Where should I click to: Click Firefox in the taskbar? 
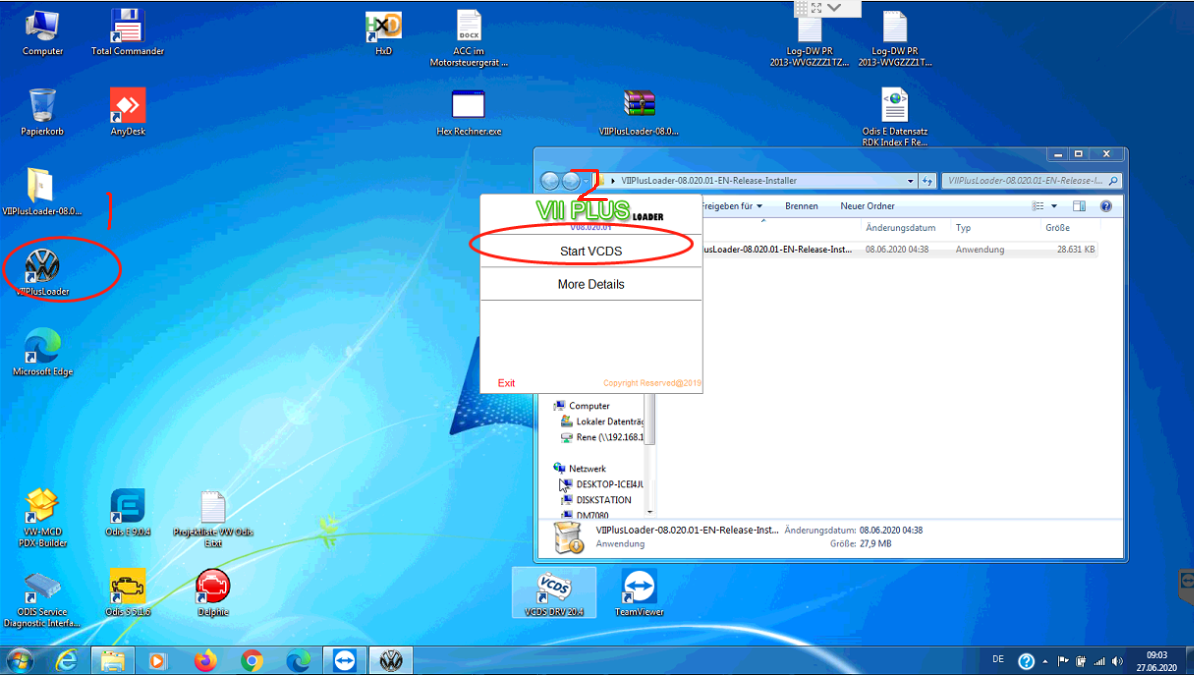pyautogui.click(x=206, y=661)
